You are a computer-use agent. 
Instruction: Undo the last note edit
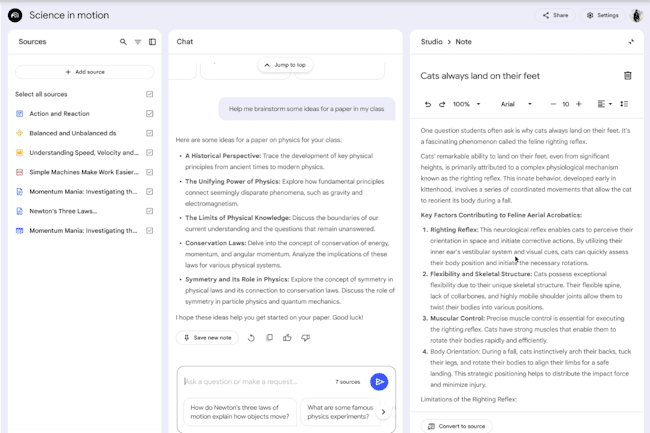(428, 104)
